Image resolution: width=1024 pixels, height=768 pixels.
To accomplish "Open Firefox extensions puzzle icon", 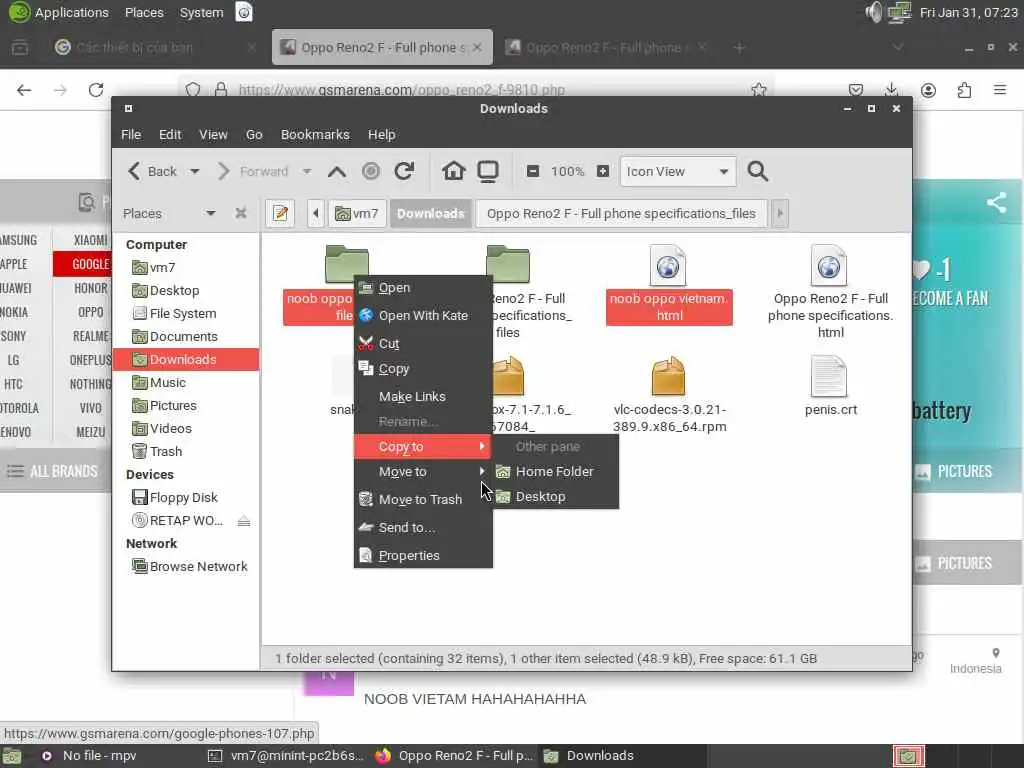I will 964,90.
